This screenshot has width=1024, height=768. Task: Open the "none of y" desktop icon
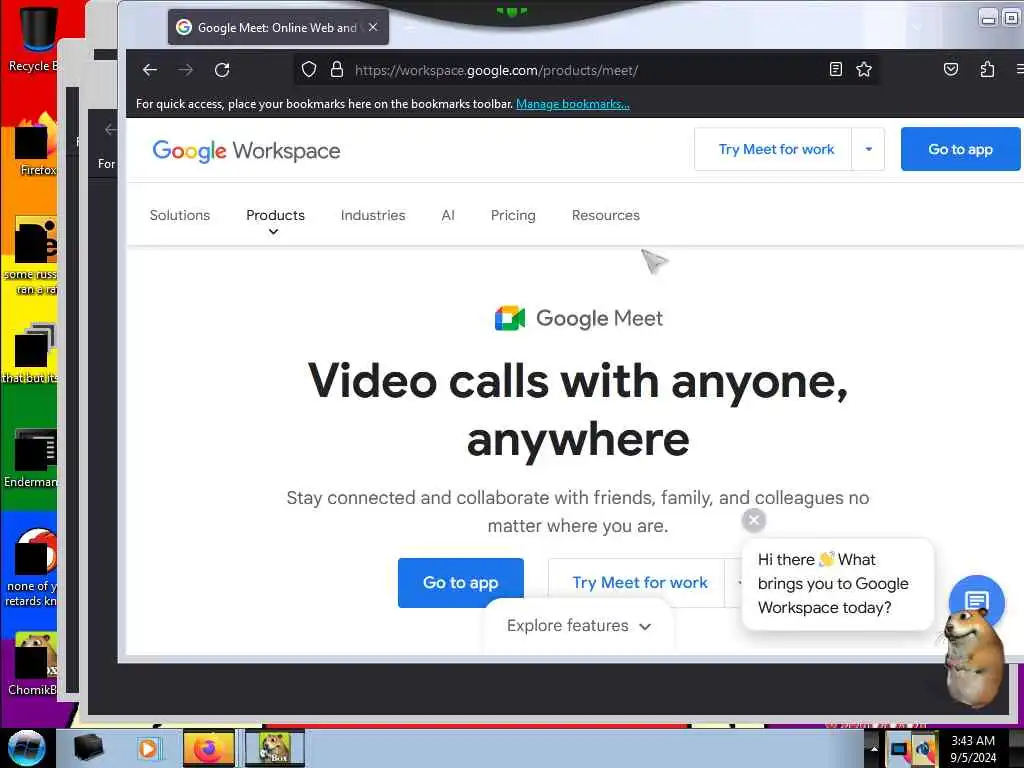(x=31, y=568)
